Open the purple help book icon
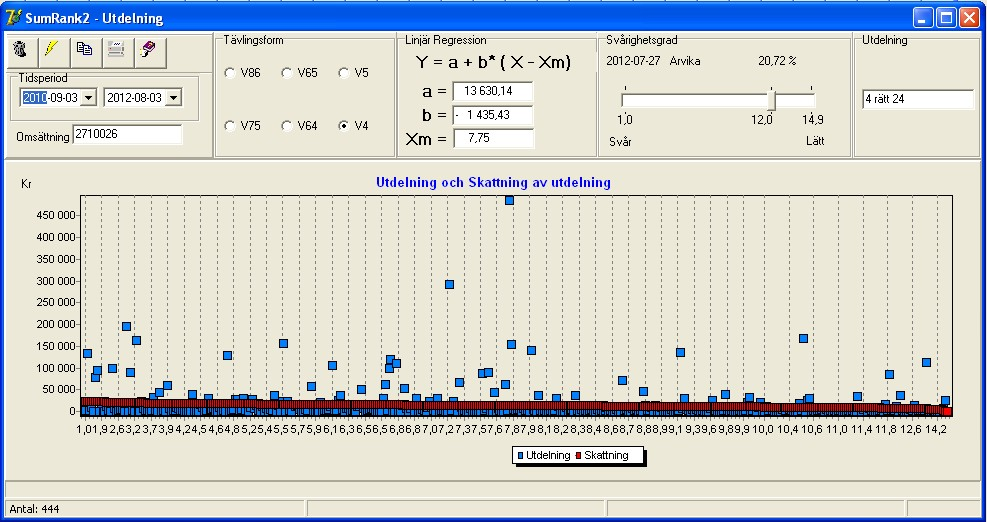 tap(150, 50)
